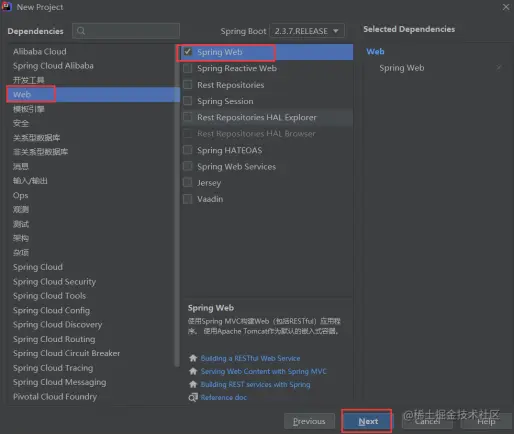The height and width of the screenshot is (435, 514).
Task: Select the Alibaba Cloud category
Action: (x=39, y=51)
